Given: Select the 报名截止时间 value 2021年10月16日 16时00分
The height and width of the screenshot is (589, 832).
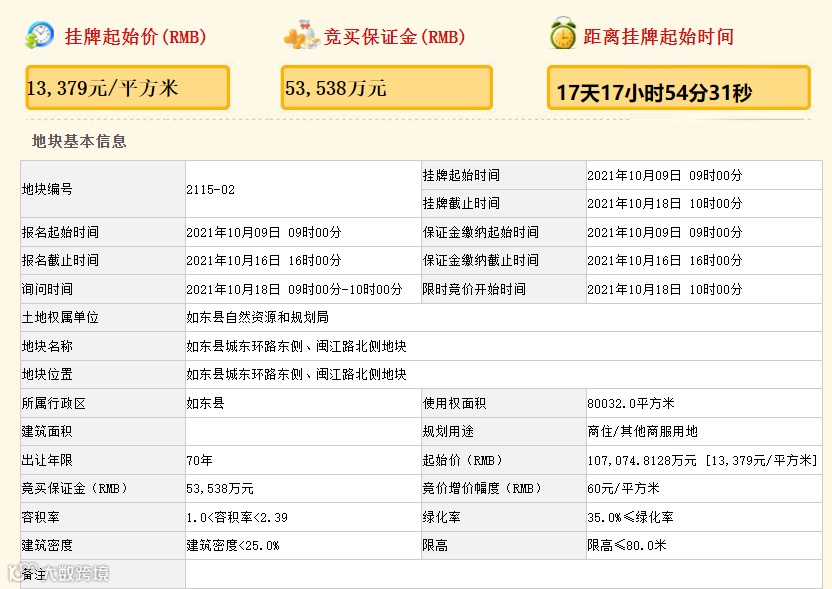Looking at the screenshot, I should coord(264,260).
